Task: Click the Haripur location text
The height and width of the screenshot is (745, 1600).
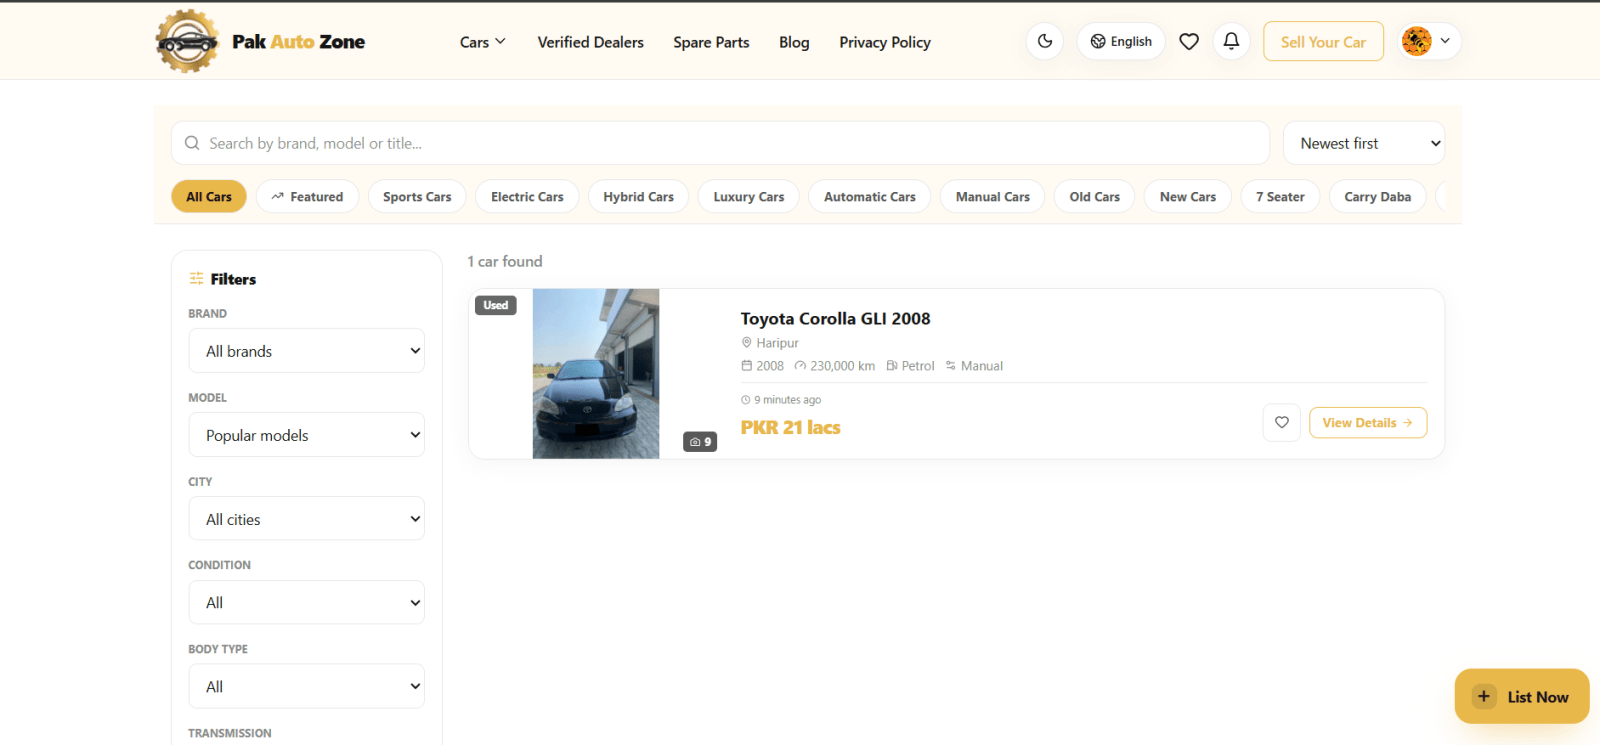Action: point(777,343)
